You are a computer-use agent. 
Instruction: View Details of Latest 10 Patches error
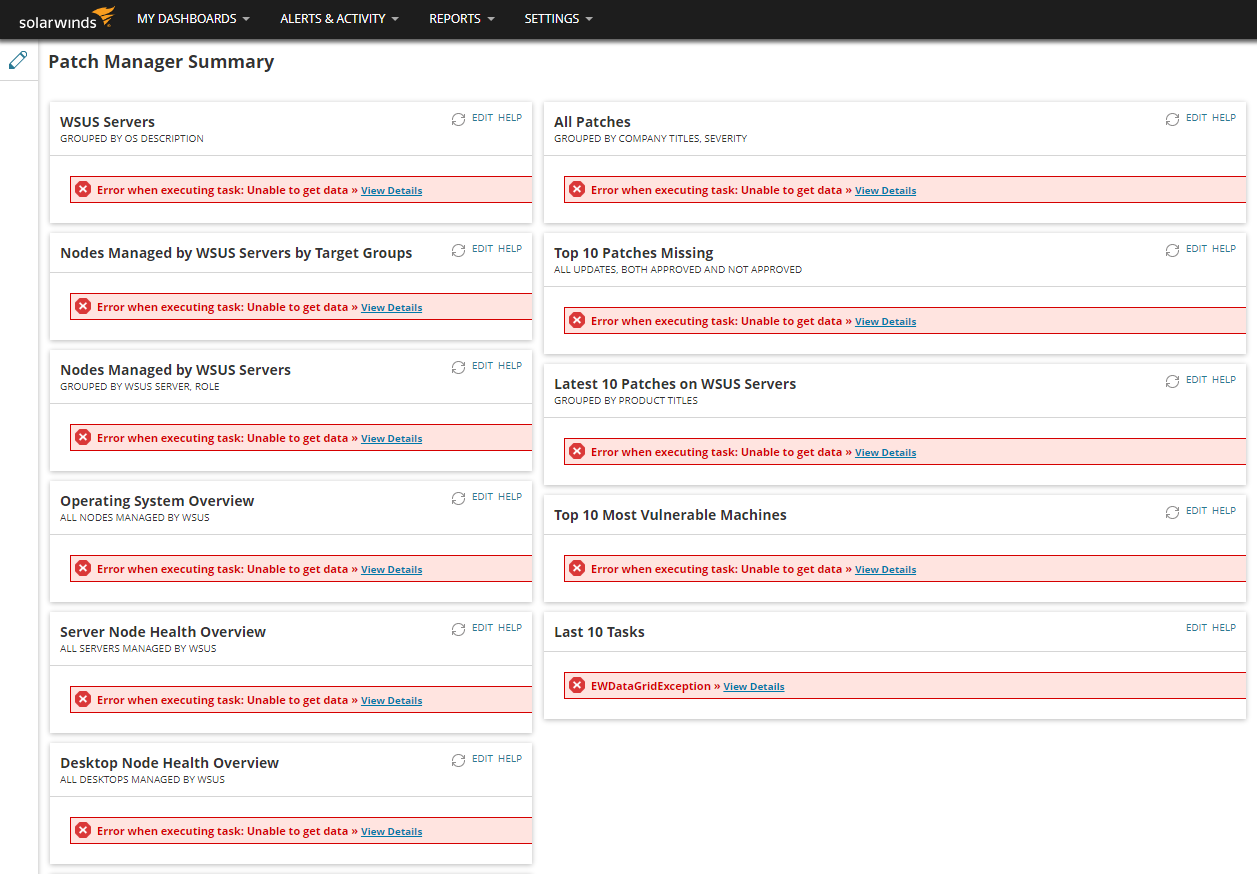pos(885,452)
